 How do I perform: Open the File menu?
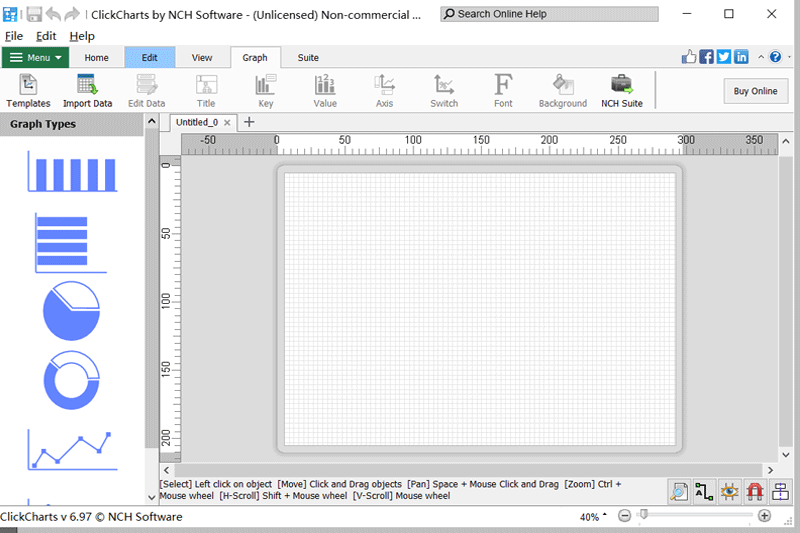click(x=14, y=36)
